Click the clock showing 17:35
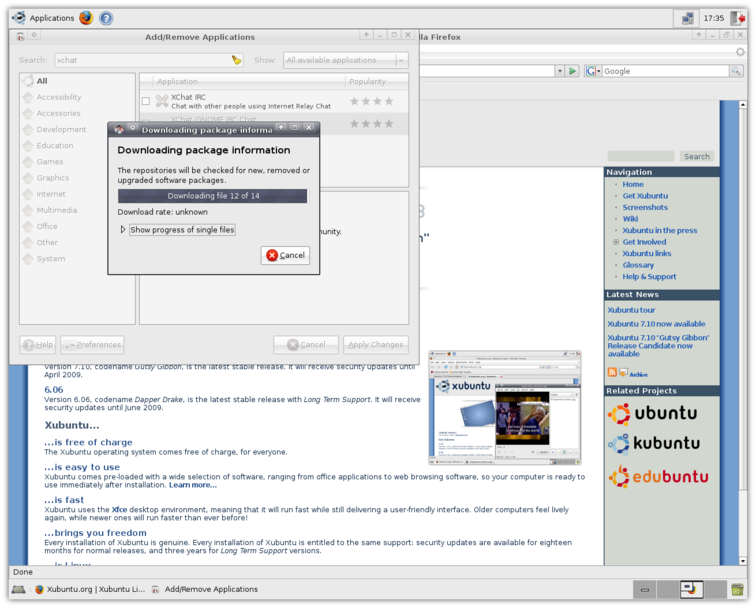The height and width of the screenshot is (608, 756). (714, 18)
